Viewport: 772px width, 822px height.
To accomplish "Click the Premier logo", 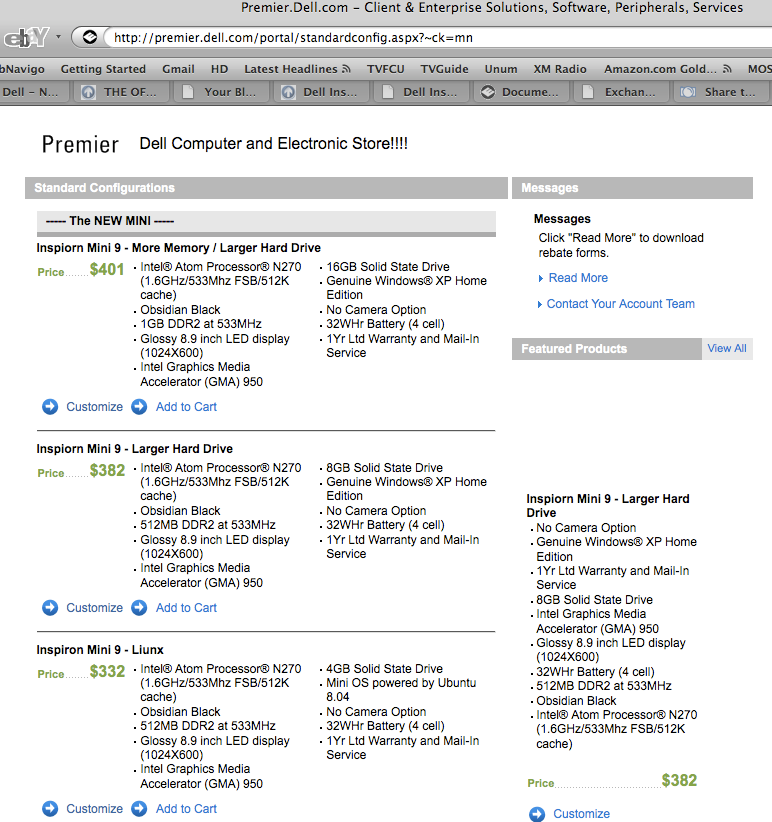I will pyautogui.click(x=80, y=144).
